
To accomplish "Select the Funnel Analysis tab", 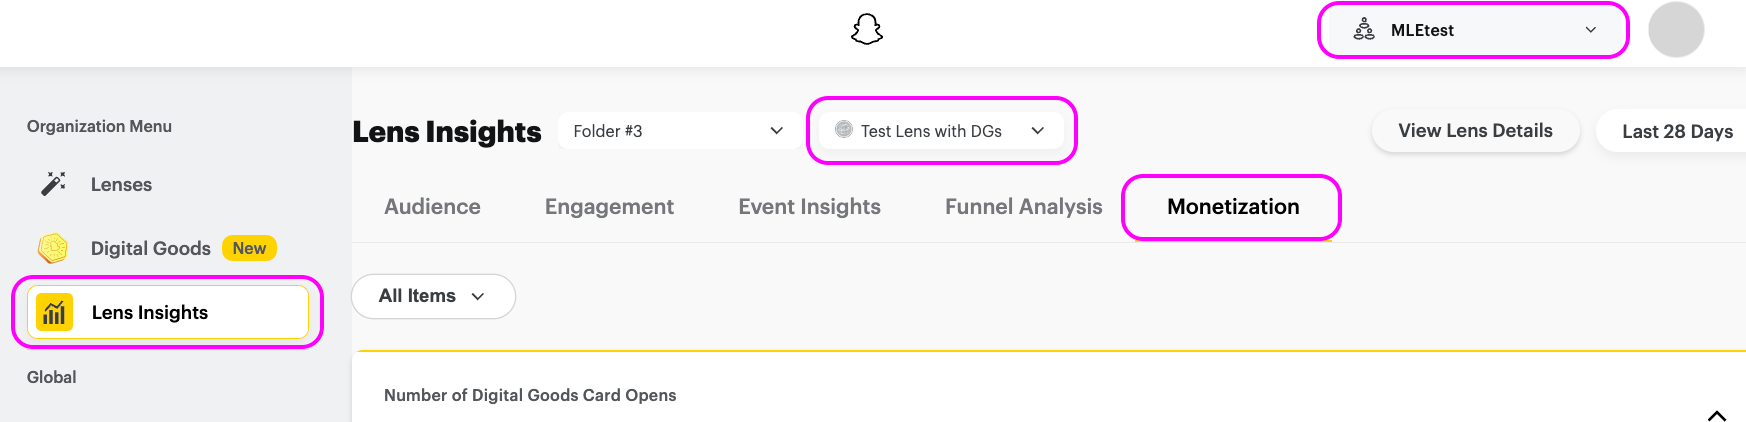I will click(x=1023, y=207).
